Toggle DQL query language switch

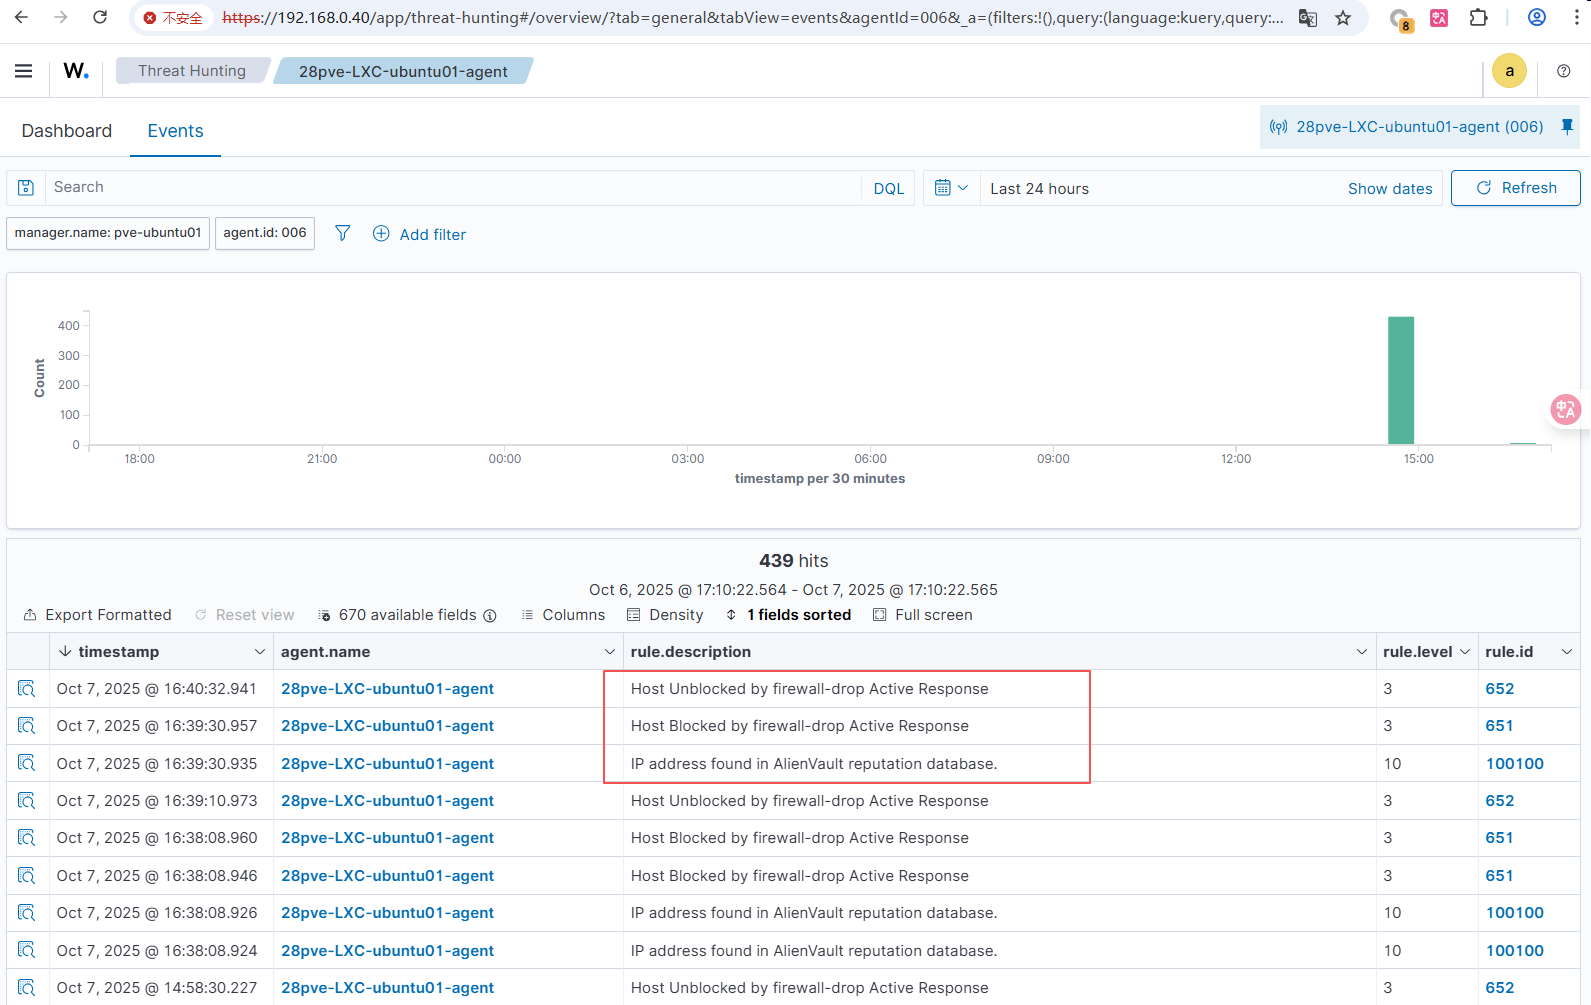coord(888,188)
